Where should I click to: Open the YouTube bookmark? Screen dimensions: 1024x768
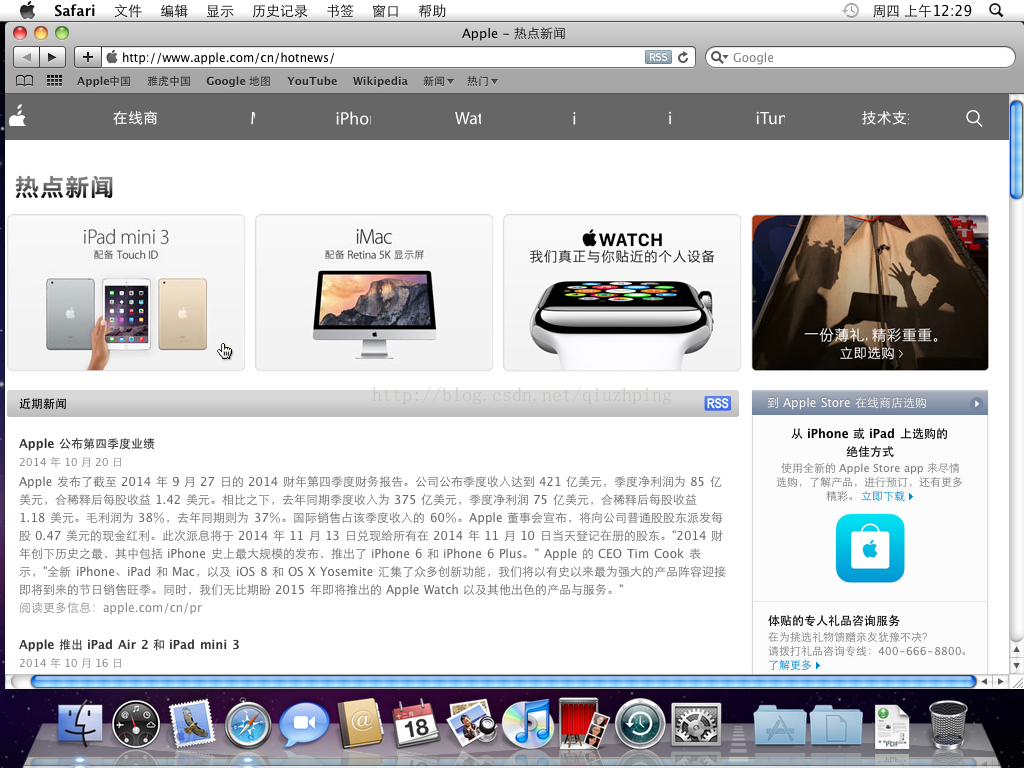pos(312,81)
